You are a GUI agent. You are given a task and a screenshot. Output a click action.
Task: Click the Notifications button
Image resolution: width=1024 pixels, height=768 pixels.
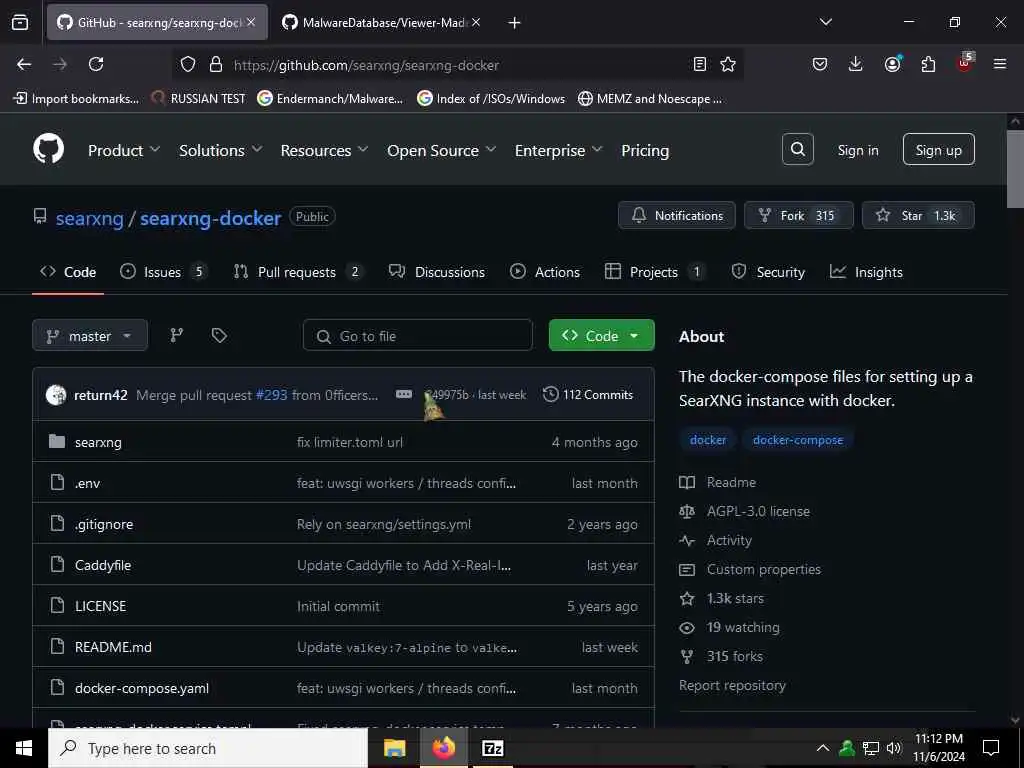[677, 216]
